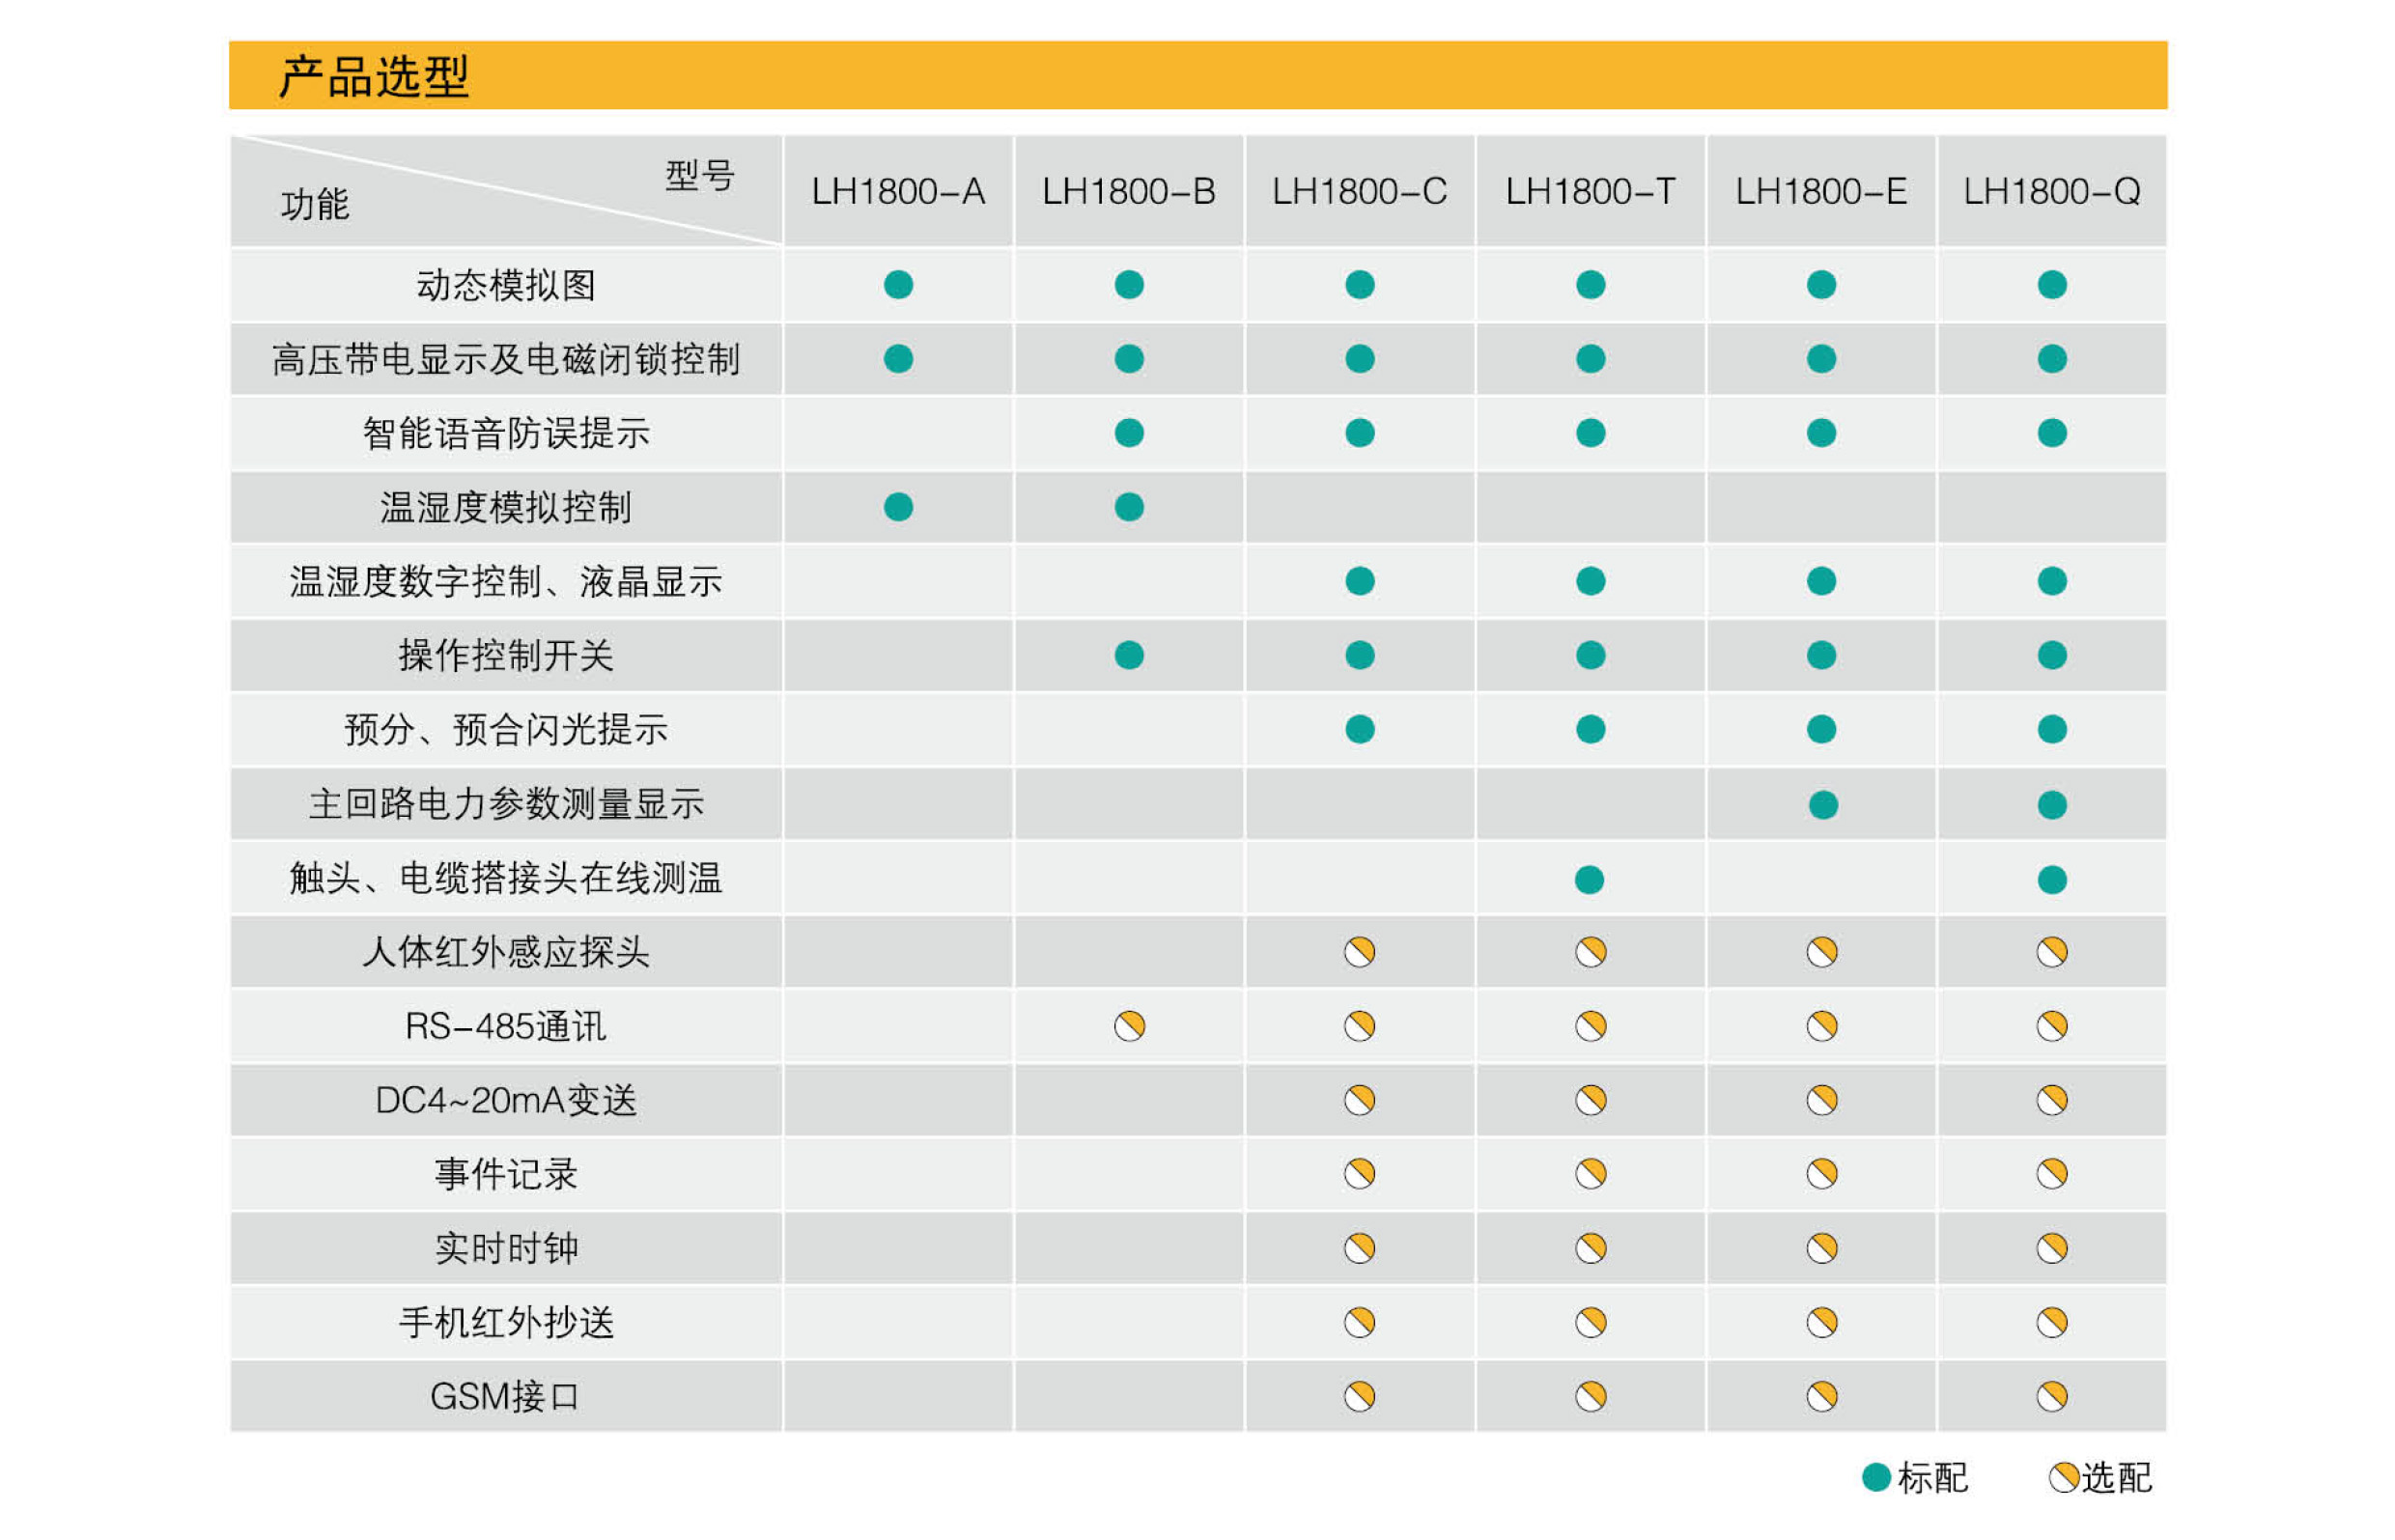Click the DC4~20mA变送 row label
The height and width of the screenshot is (1540, 2395).
click(506, 1100)
